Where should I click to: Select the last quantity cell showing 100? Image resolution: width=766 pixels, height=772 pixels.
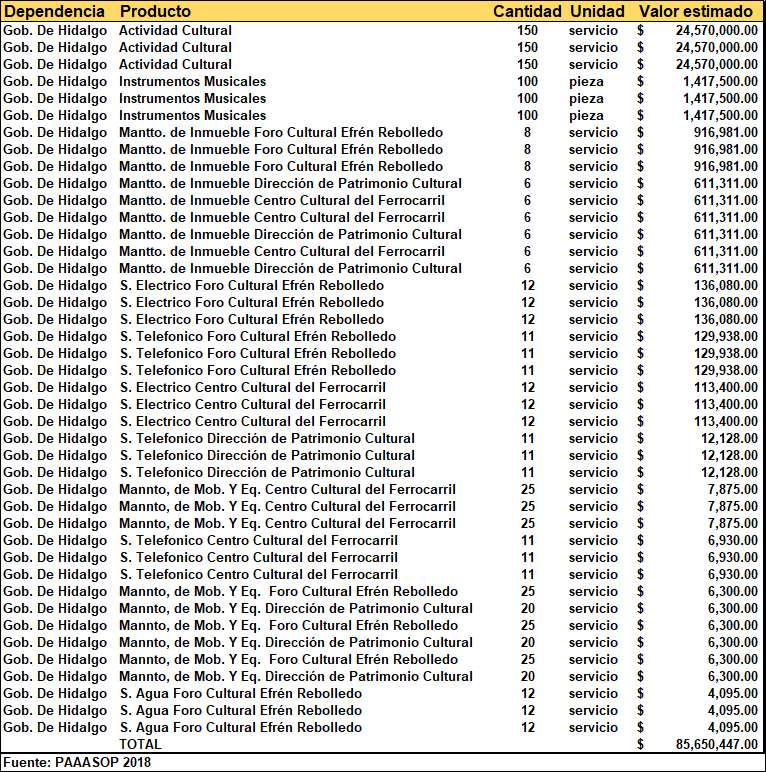(x=527, y=115)
